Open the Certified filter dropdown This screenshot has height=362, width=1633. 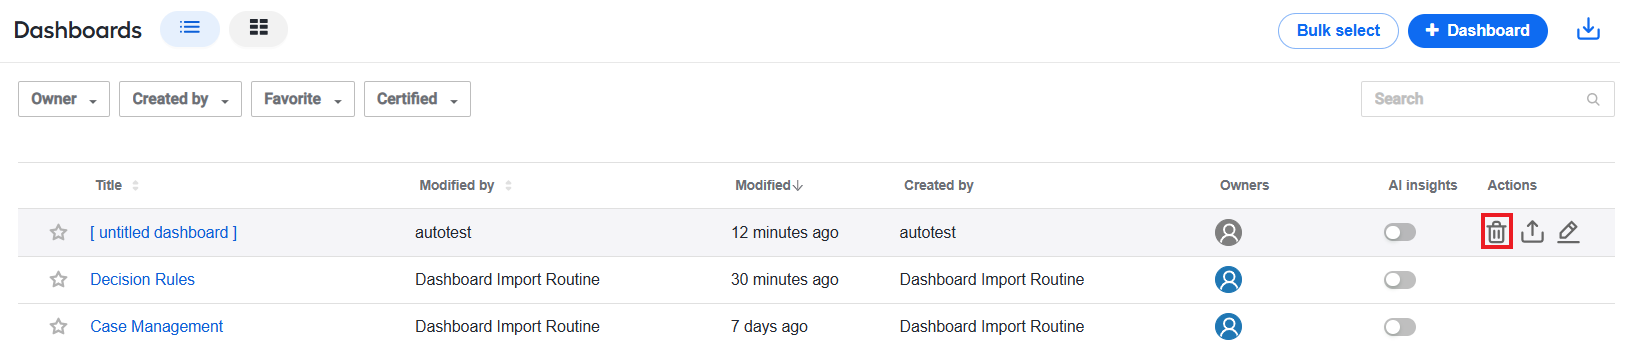(417, 99)
